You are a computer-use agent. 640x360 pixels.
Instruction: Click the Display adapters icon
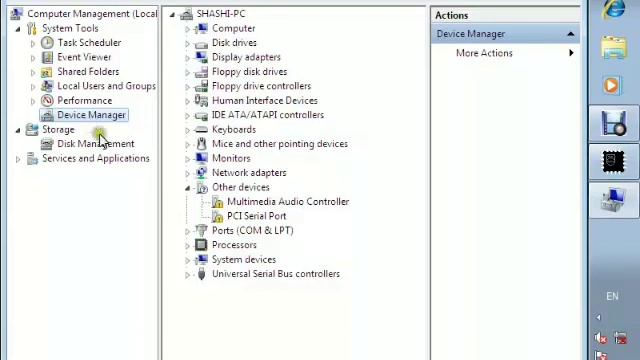tap(201, 57)
